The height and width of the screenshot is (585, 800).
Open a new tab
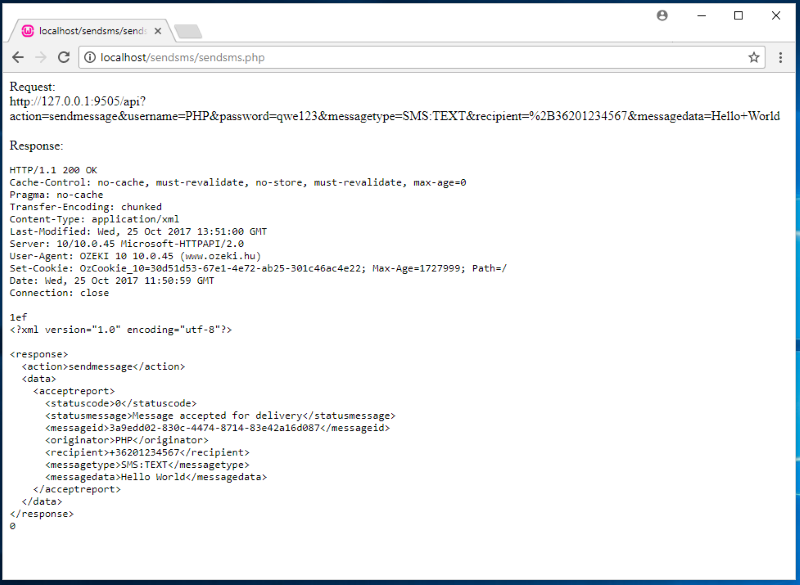click(188, 32)
